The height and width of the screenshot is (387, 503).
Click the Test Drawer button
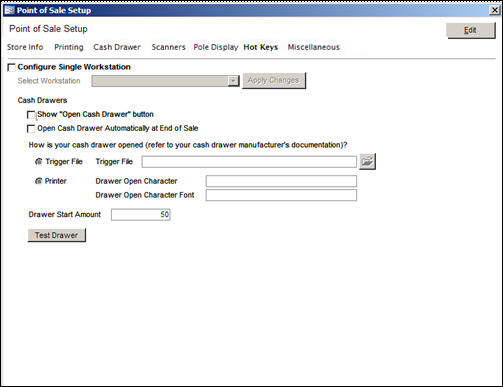56,235
